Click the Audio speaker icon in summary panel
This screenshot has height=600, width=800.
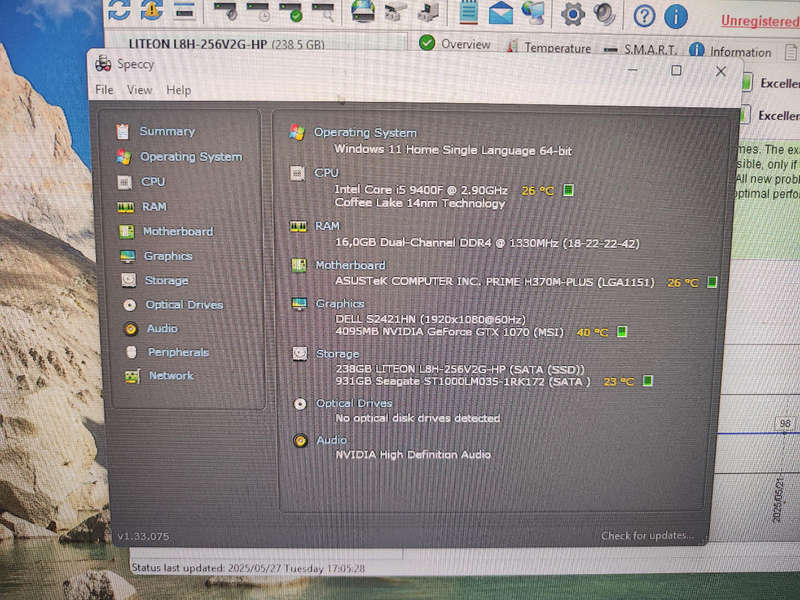point(301,440)
